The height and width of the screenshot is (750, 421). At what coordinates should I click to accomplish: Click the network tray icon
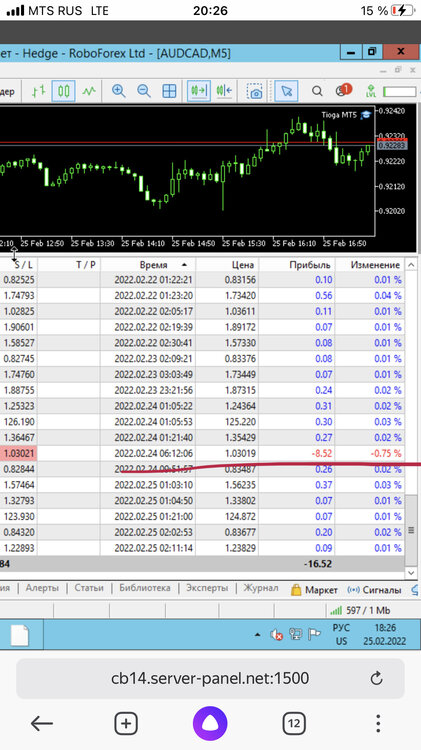point(295,635)
